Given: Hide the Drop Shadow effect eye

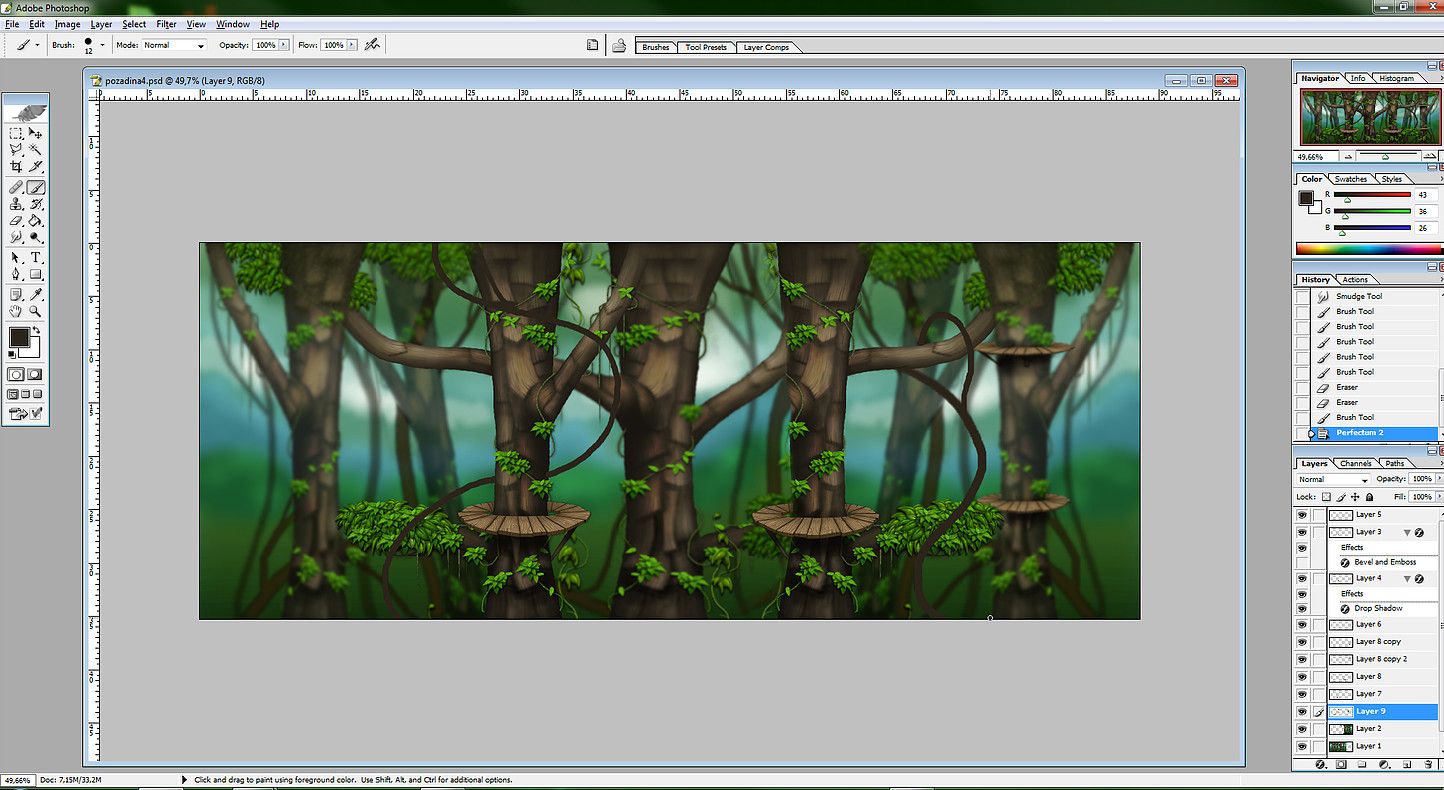Looking at the screenshot, I should click(x=1301, y=608).
